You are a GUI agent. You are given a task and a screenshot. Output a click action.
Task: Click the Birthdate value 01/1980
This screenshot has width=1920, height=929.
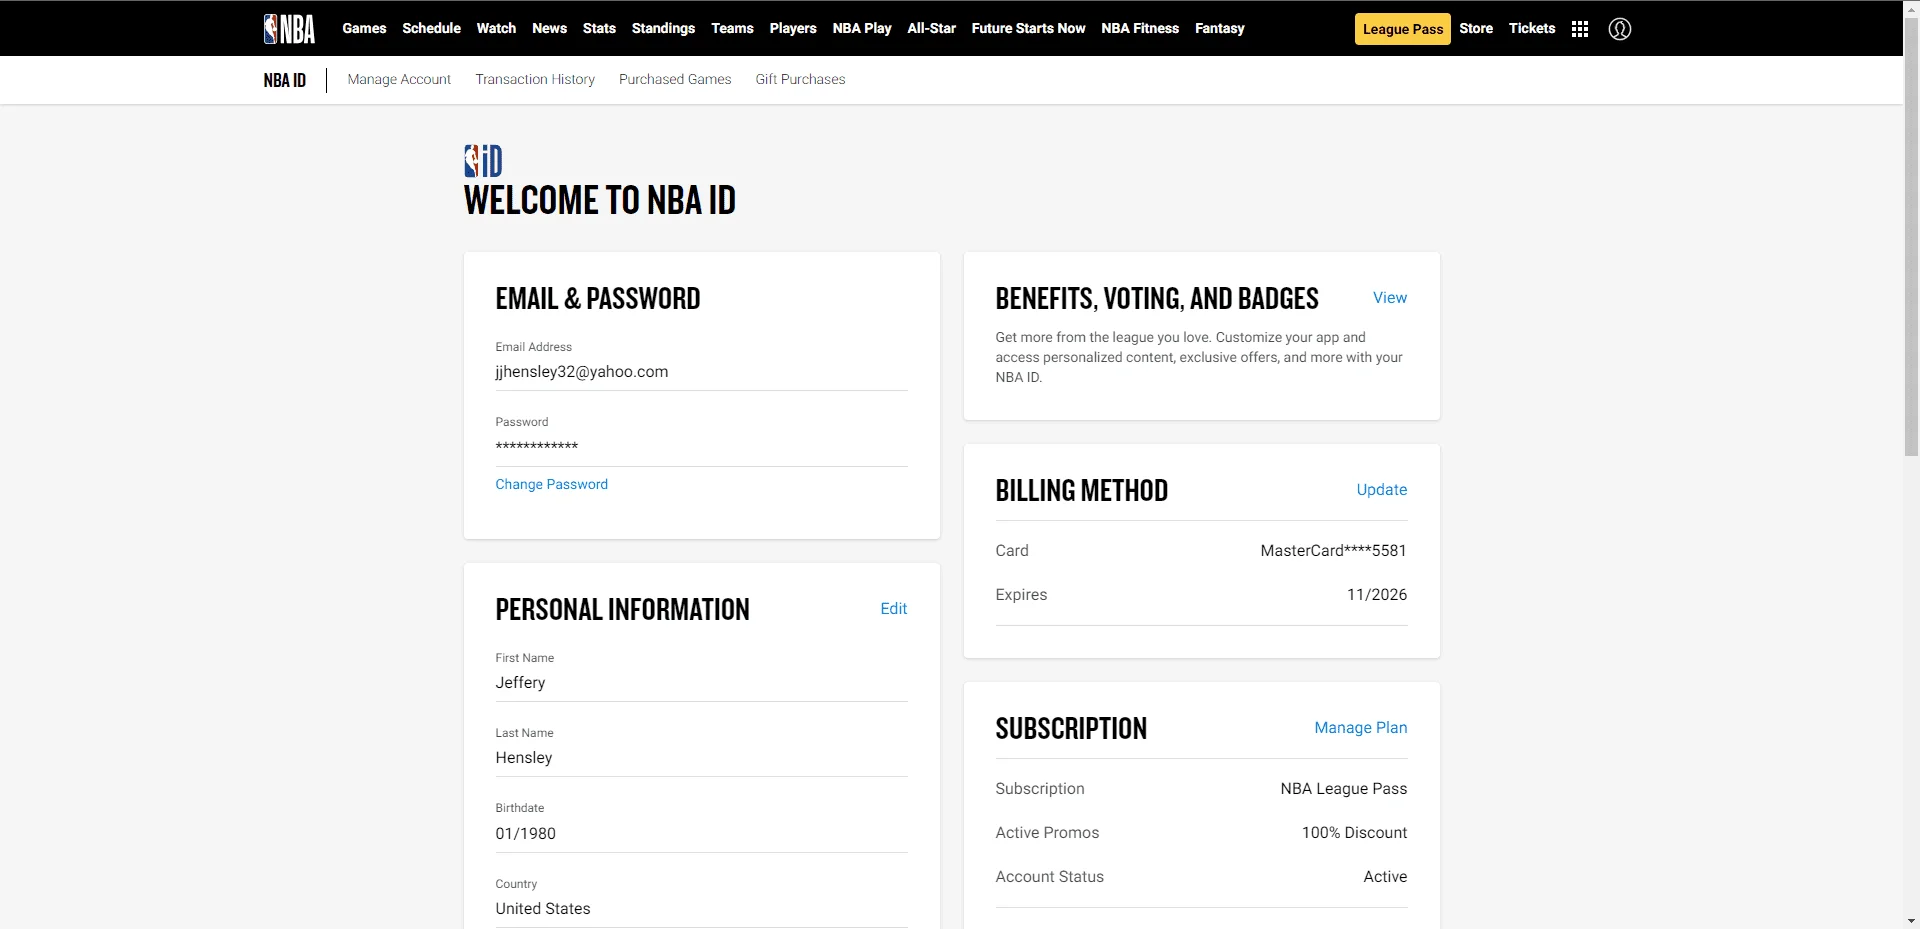tap(525, 834)
